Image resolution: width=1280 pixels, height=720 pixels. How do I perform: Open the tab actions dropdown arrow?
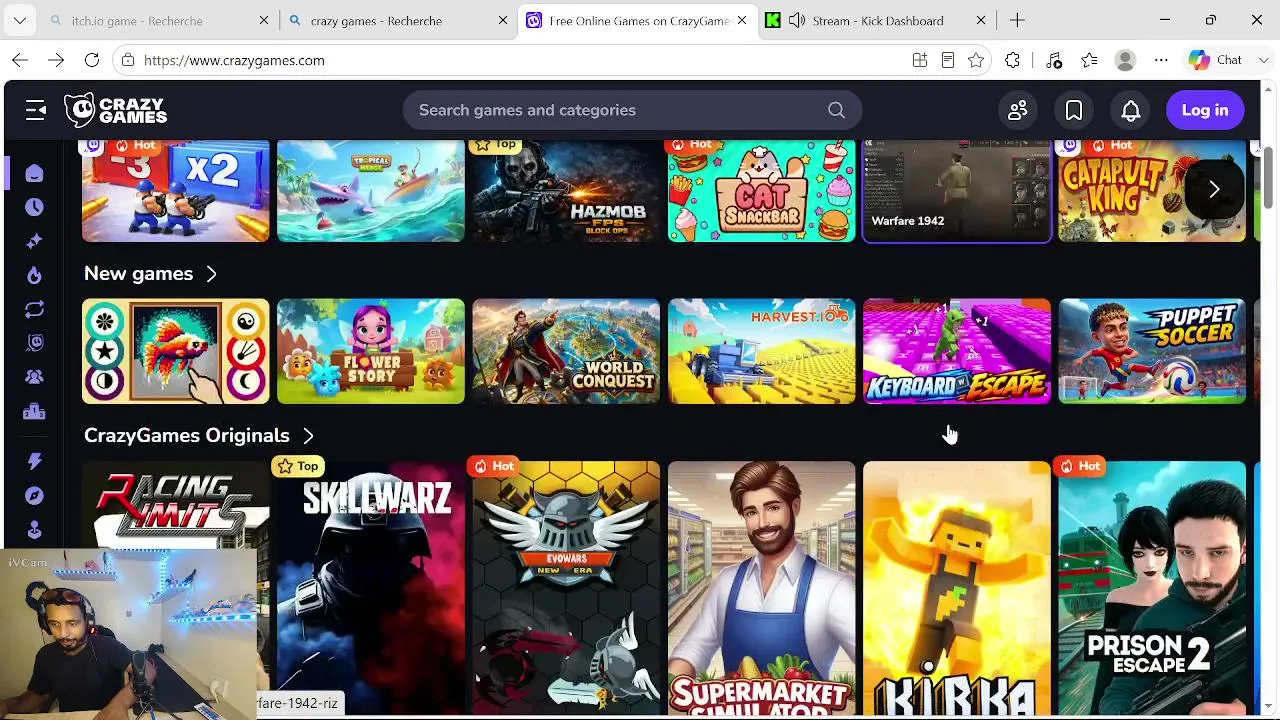click(x=20, y=20)
